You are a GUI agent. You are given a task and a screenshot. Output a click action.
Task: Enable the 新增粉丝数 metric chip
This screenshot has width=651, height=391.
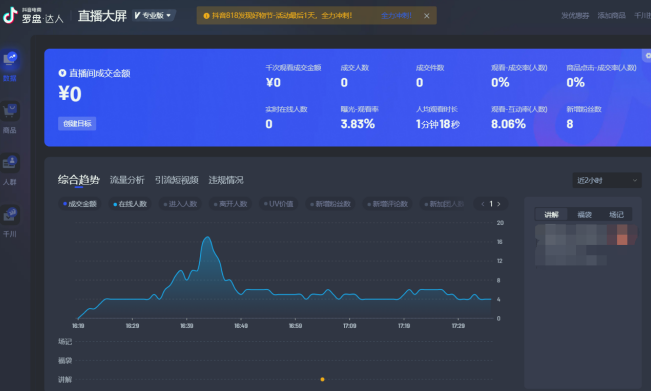tap(330, 204)
